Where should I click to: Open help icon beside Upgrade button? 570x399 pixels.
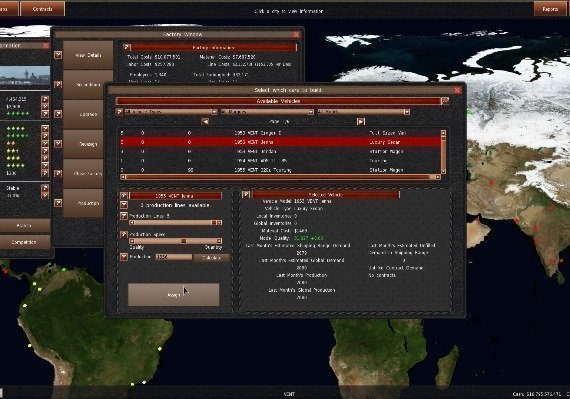(x=58, y=114)
